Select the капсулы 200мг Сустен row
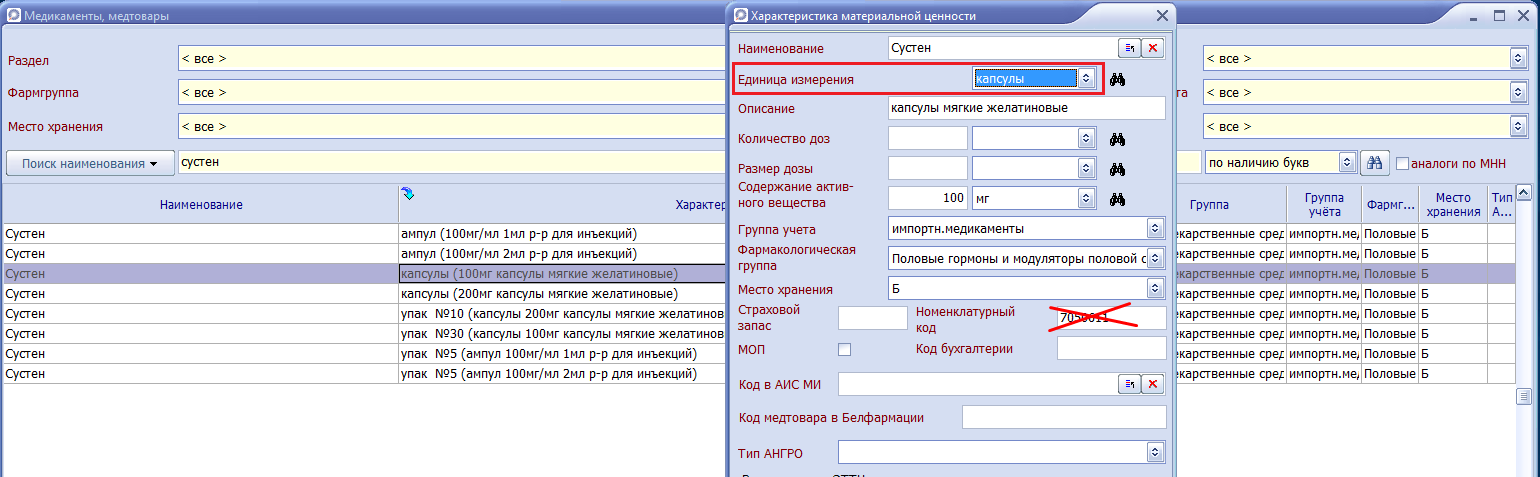 [200, 294]
